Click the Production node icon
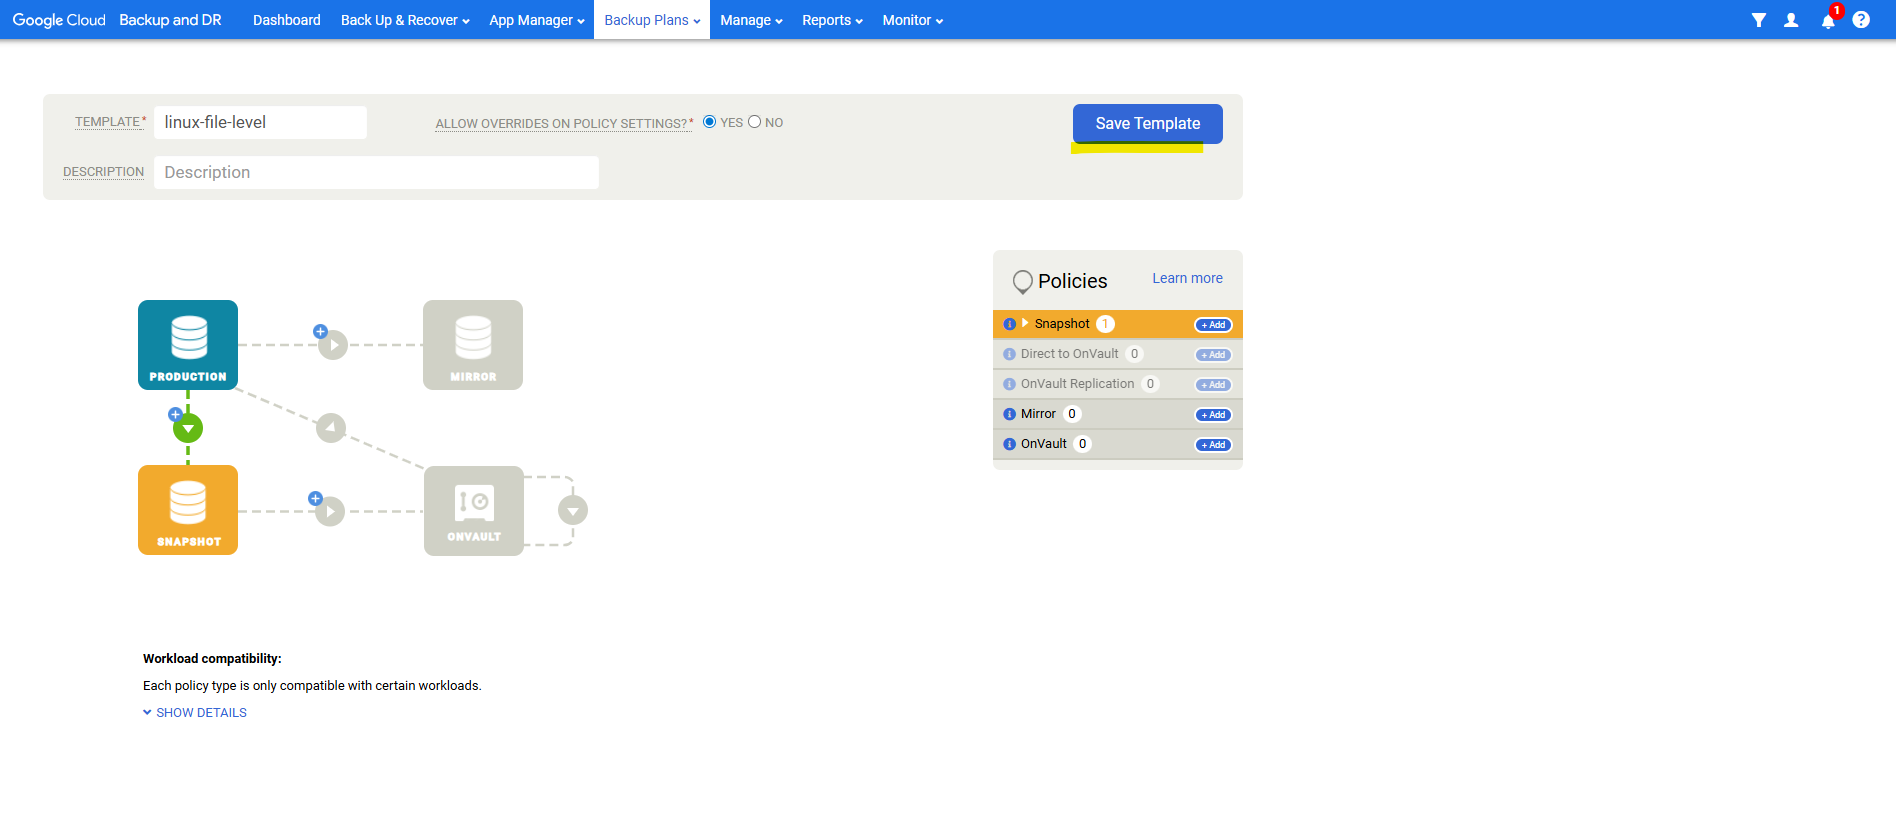1896x819 pixels. [x=188, y=345]
